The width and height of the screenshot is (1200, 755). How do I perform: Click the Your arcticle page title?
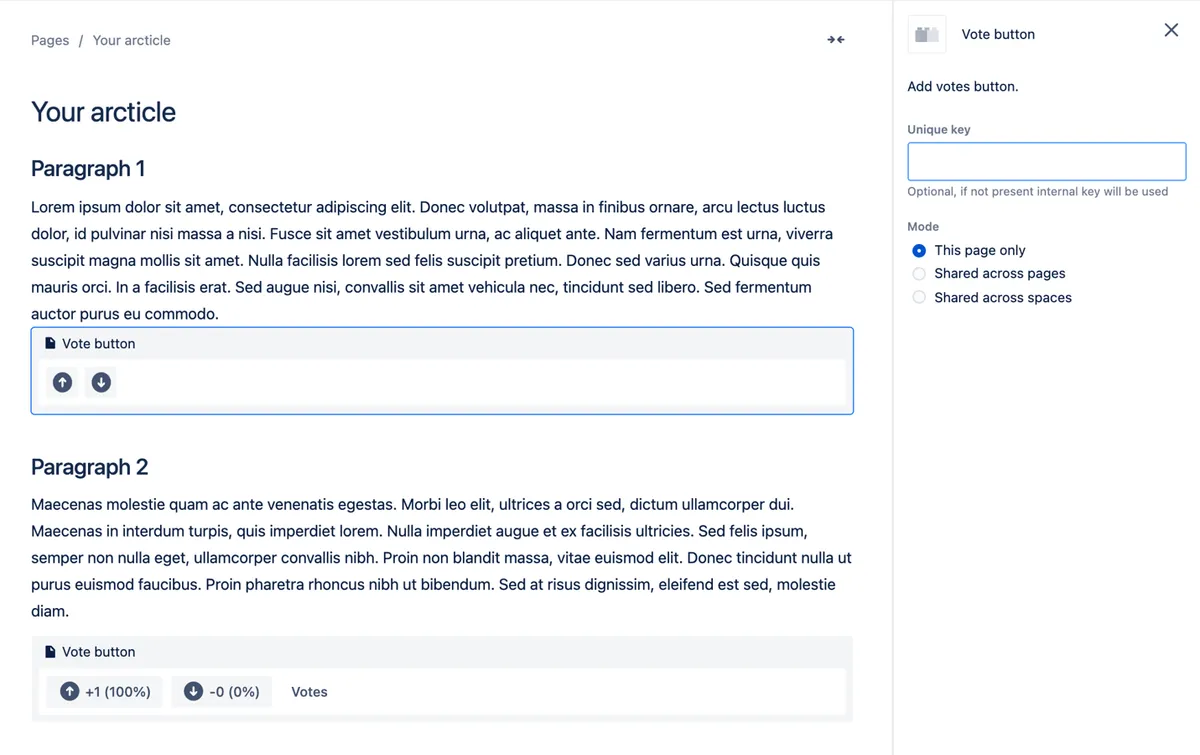[x=103, y=112]
